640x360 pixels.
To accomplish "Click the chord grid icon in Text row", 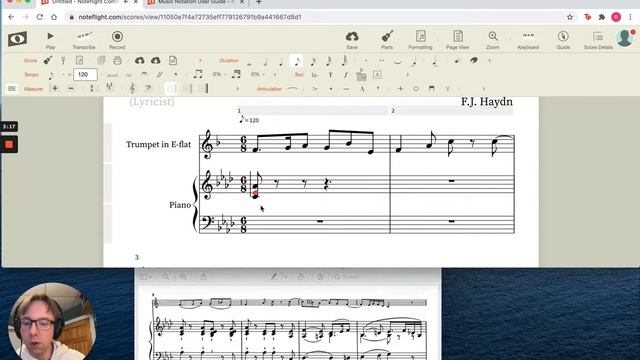I will [361, 75].
